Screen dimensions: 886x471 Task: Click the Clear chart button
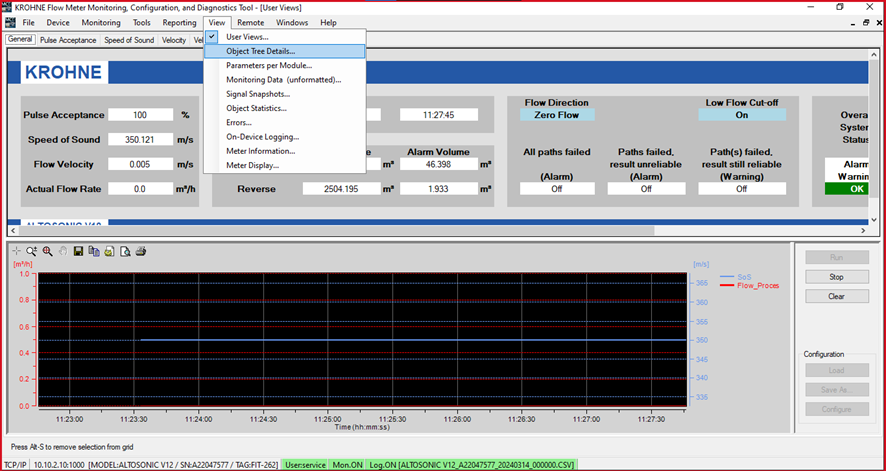click(x=837, y=296)
